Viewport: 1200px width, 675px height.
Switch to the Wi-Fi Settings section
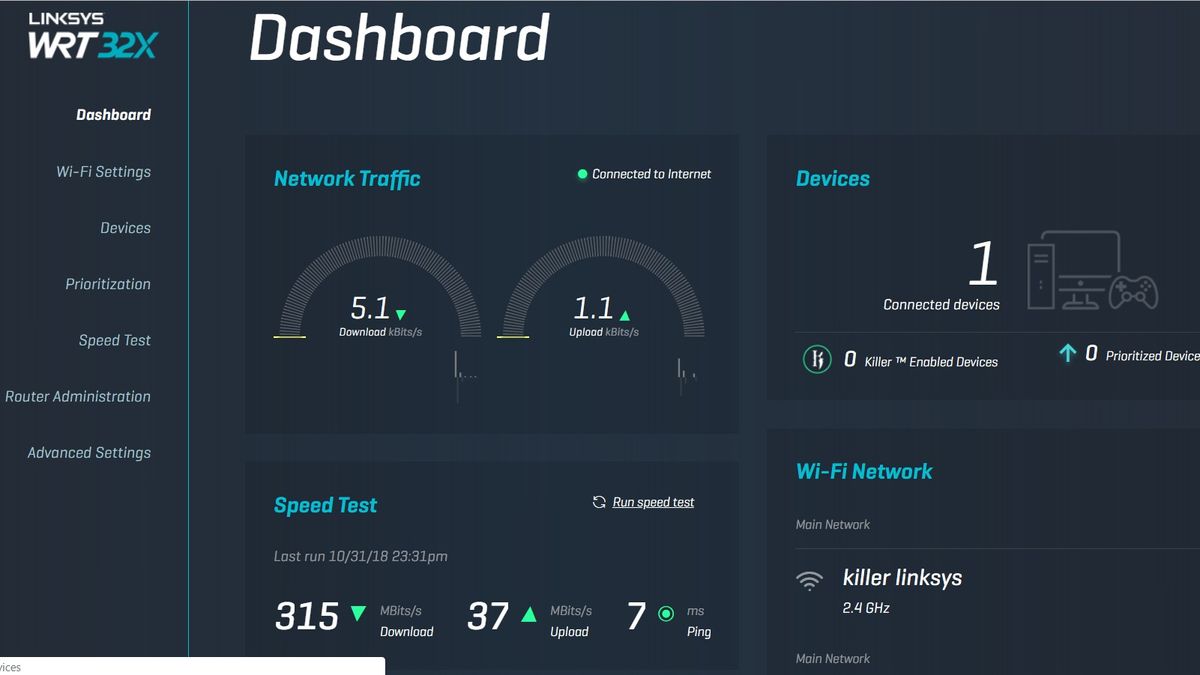pos(104,171)
